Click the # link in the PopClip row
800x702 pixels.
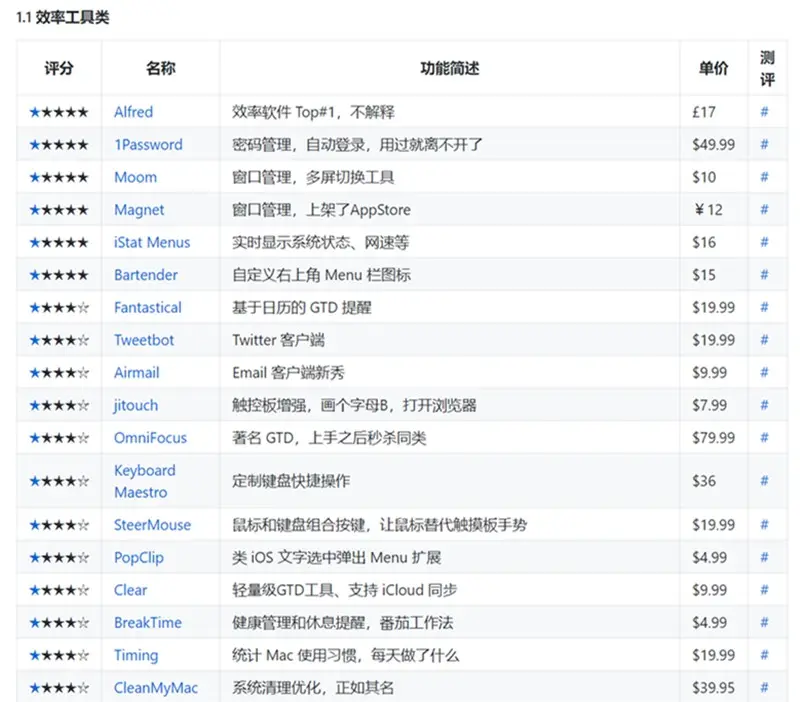coord(764,558)
